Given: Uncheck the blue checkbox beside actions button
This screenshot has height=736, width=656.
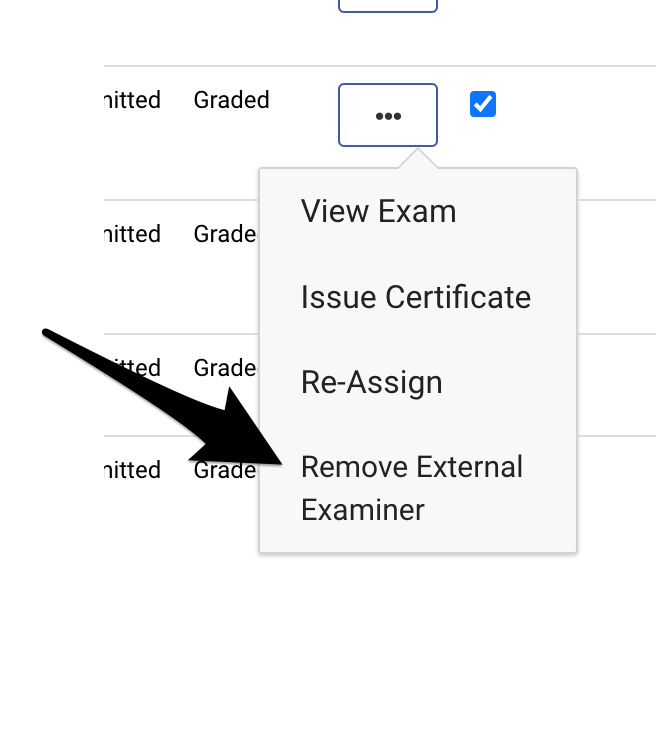Looking at the screenshot, I should 483,104.
